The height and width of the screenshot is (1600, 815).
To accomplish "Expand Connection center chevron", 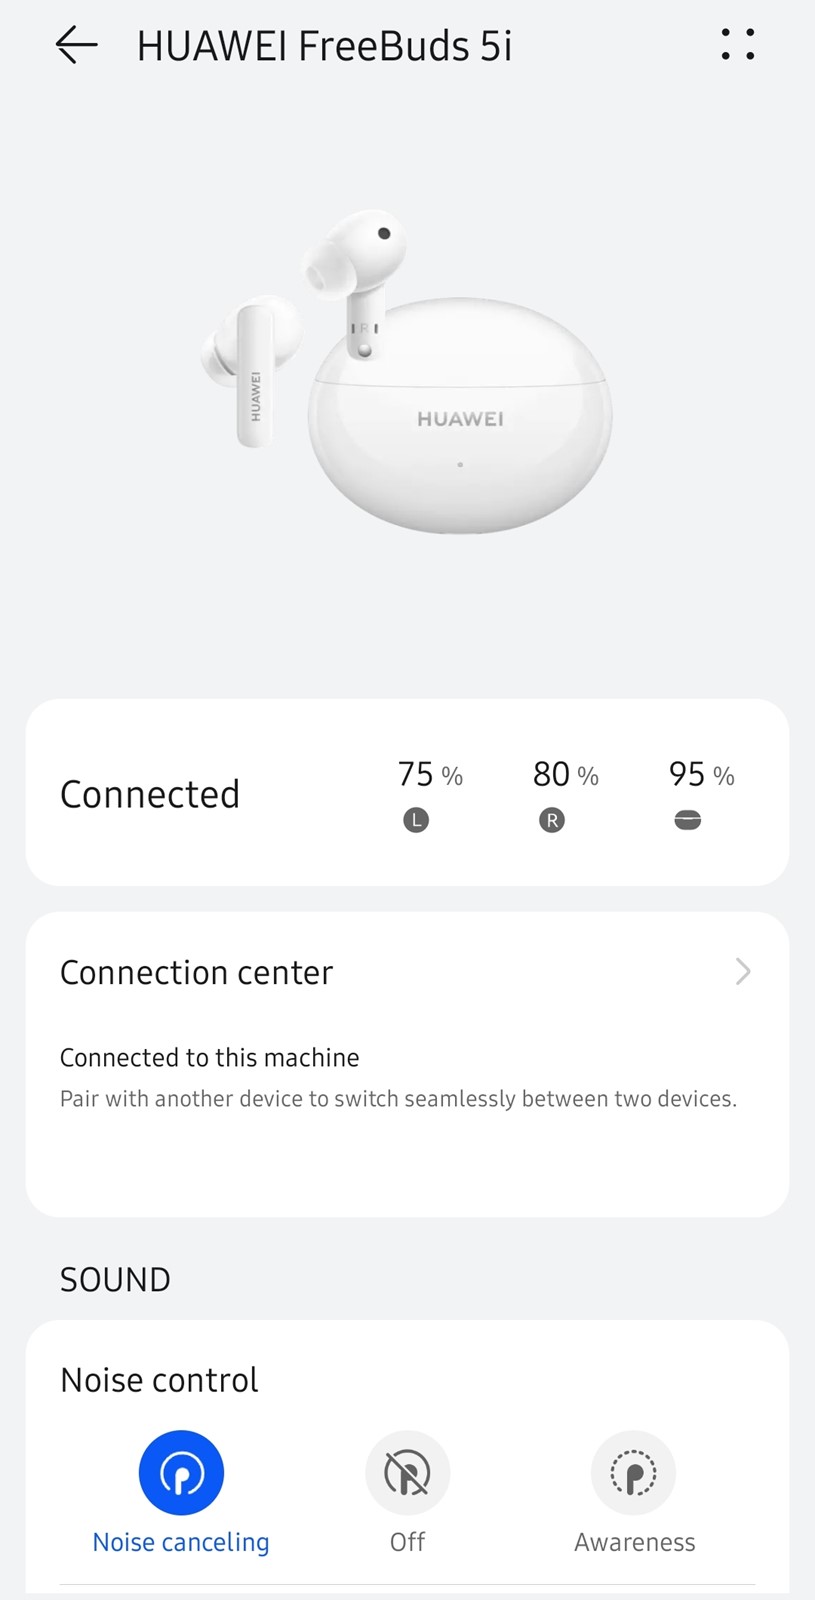I will pyautogui.click(x=742, y=972).
